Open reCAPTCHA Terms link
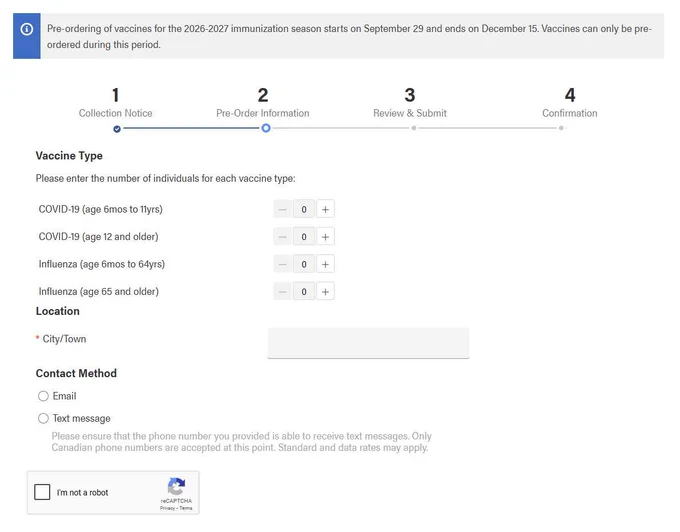This screenshot has height=532, width=680. coord(186,508)
